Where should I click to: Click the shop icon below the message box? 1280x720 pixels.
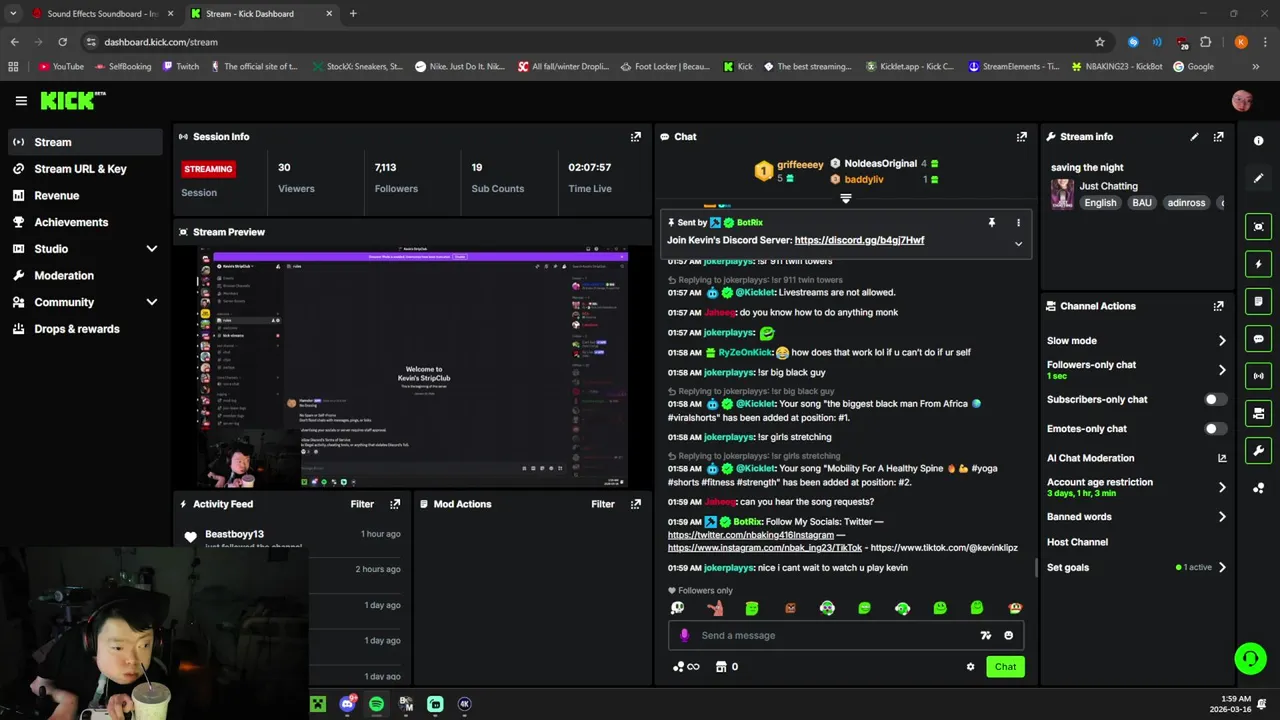click(720, 667)
